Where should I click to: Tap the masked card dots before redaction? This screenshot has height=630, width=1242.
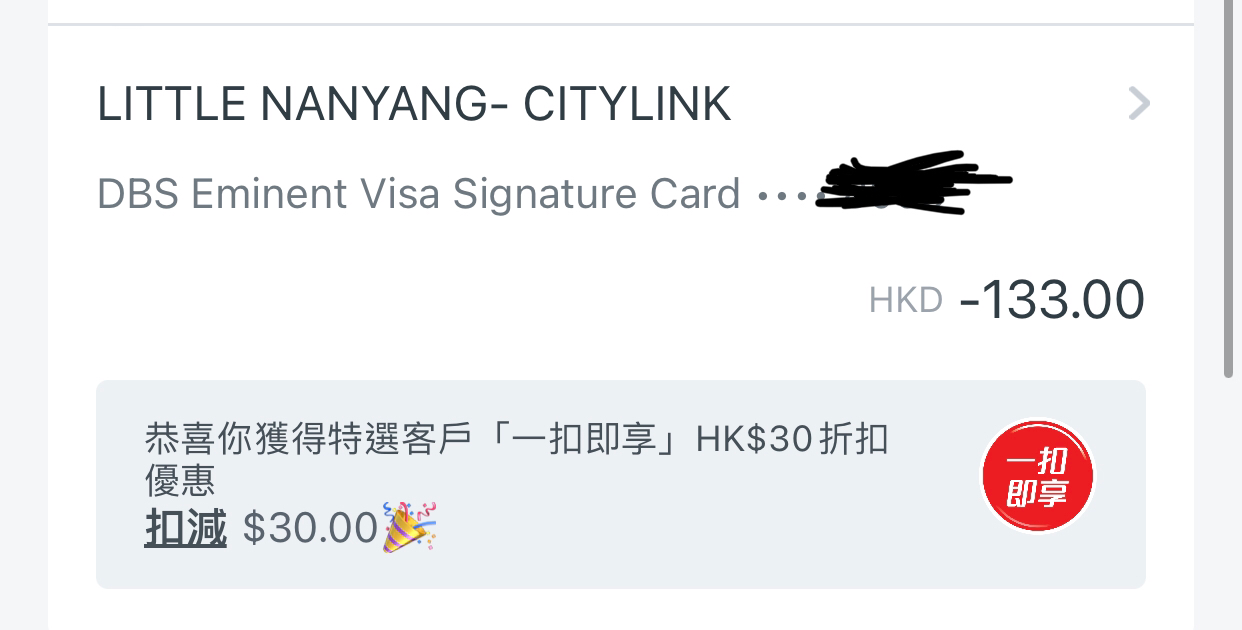coord(786,196)
